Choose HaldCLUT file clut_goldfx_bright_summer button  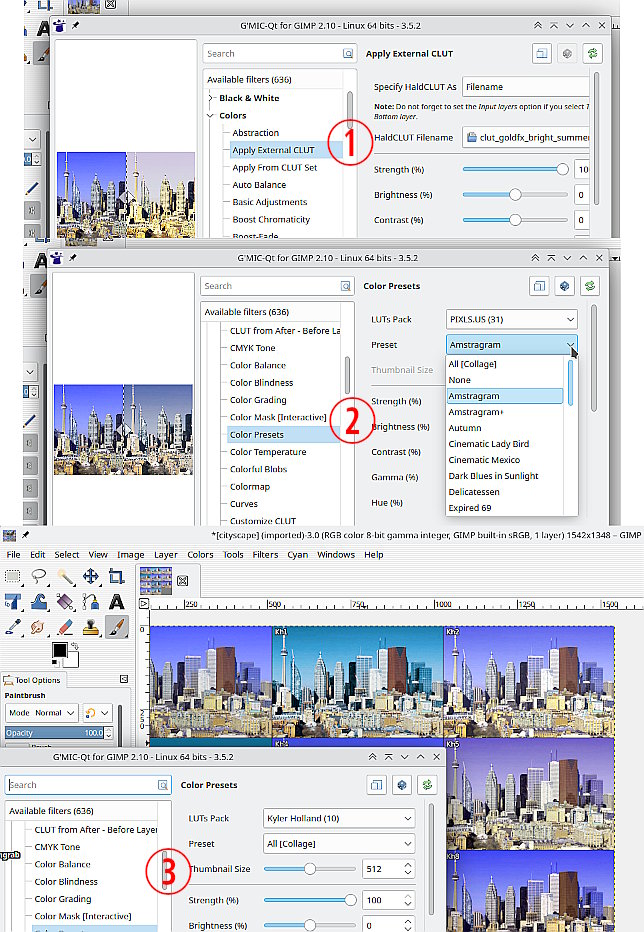click(x=527, y=137)
